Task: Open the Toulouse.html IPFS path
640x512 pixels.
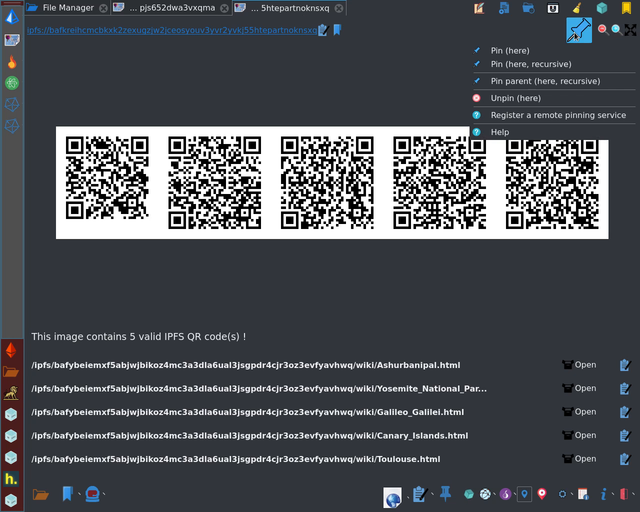Action: coord(580,459)
